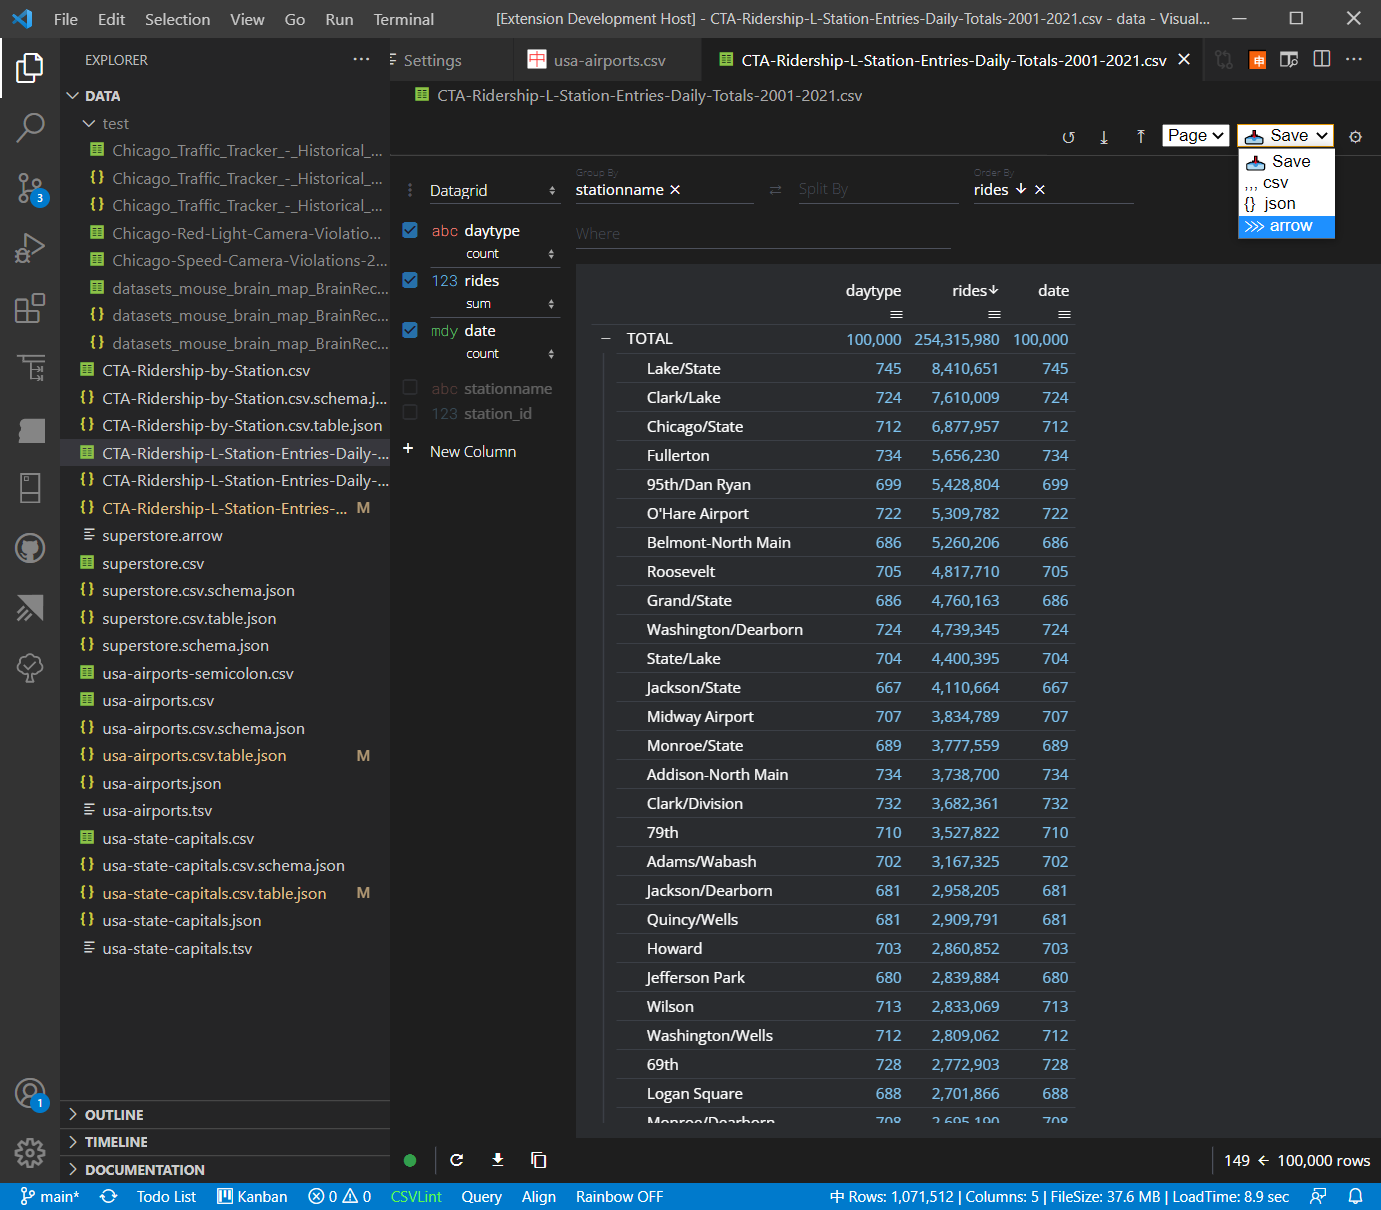Image resolution: width=1381 pixels, height=1210 pixels.
Task: Click the open preview icon in editor title
Action: click(1289, 60)
